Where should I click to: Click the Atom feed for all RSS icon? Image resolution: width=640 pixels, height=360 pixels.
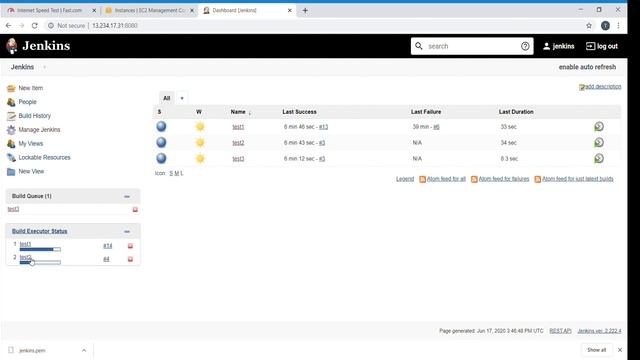point(422,179)
